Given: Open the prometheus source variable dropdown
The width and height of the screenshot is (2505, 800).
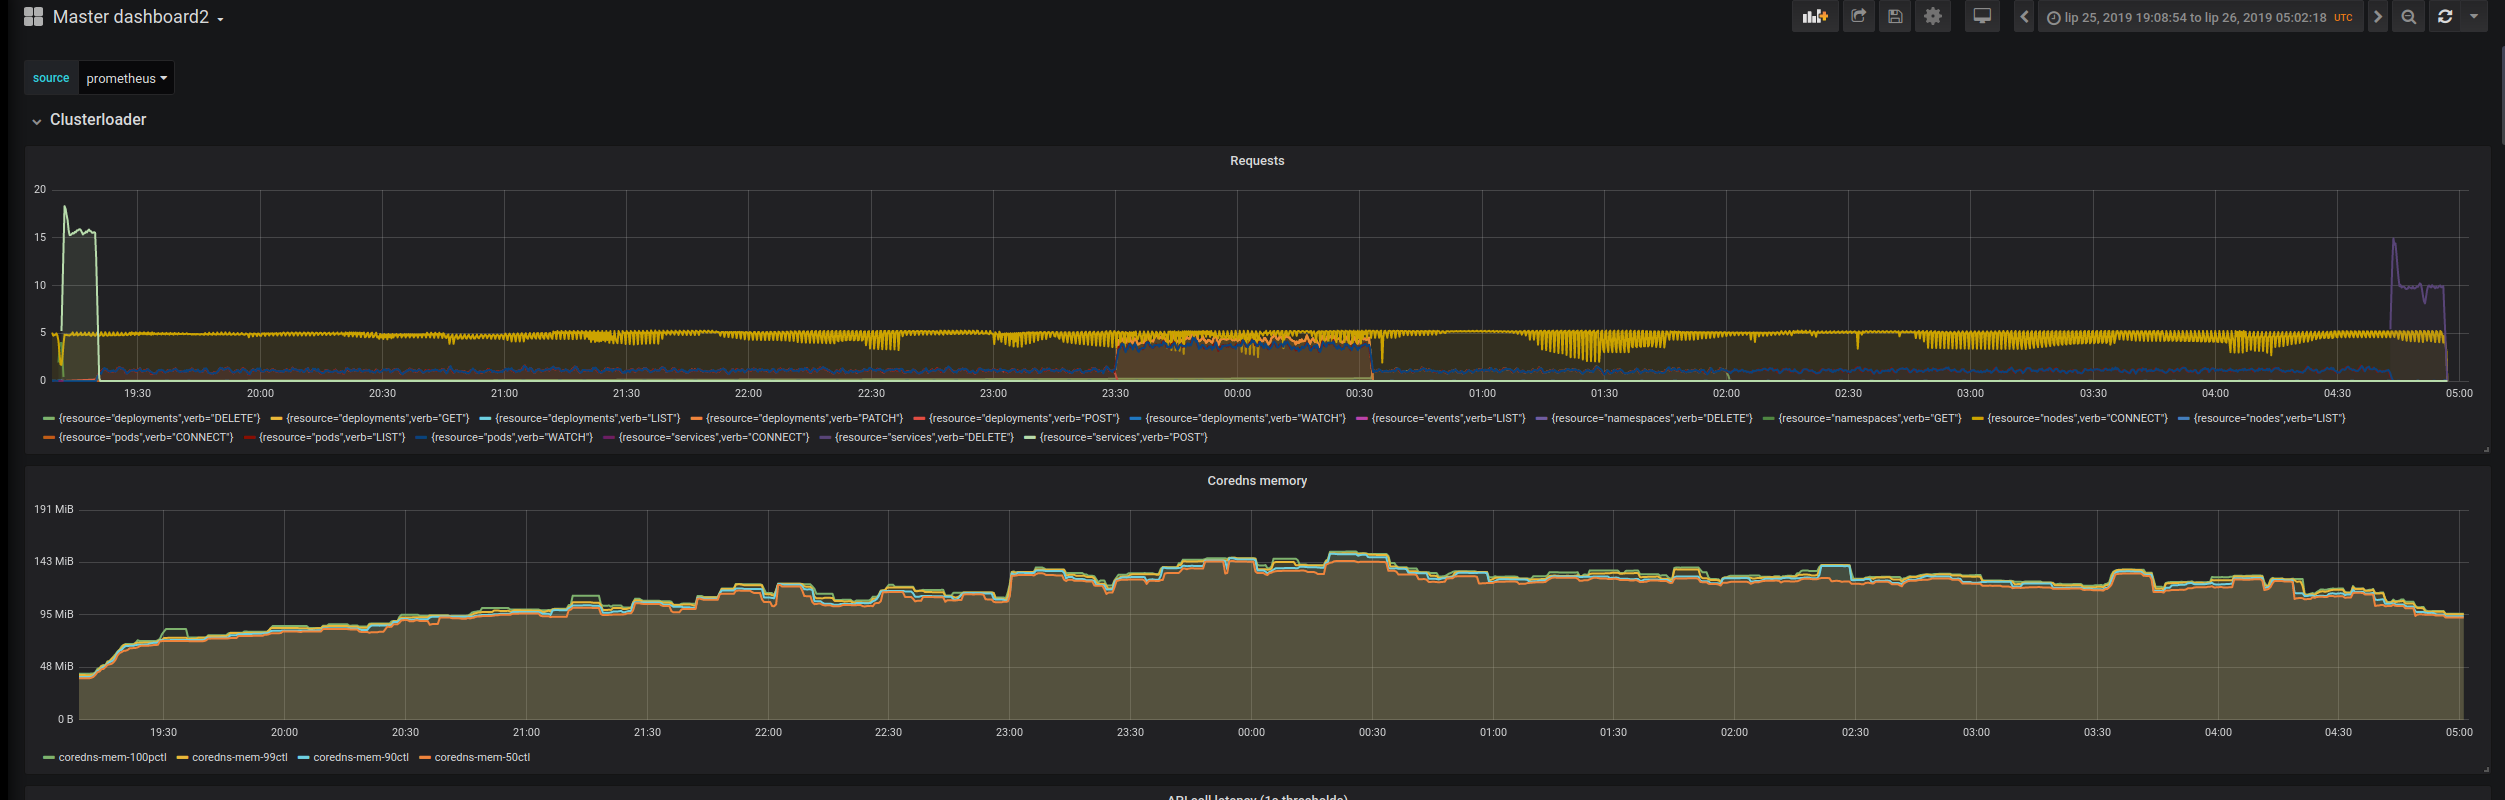Looking at the screenshot, I should pos(126,78).
